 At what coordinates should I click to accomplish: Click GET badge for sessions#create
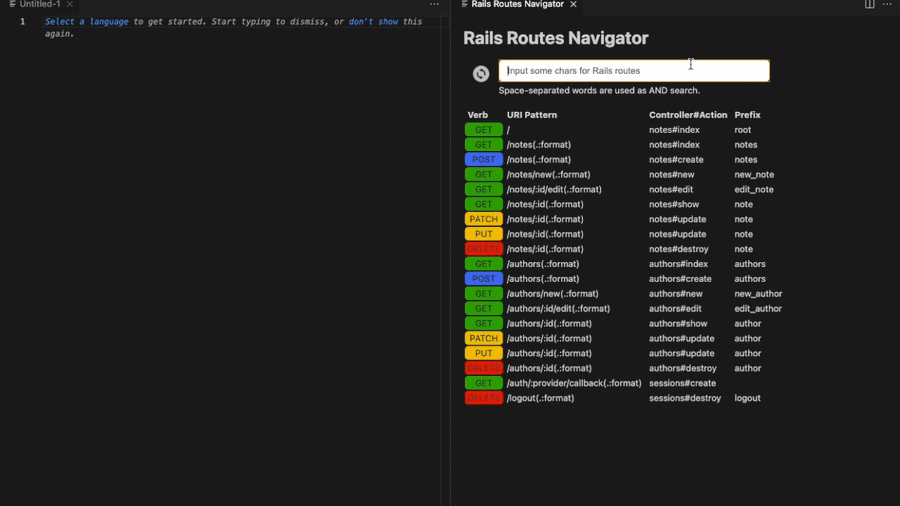tap(483, 383)
